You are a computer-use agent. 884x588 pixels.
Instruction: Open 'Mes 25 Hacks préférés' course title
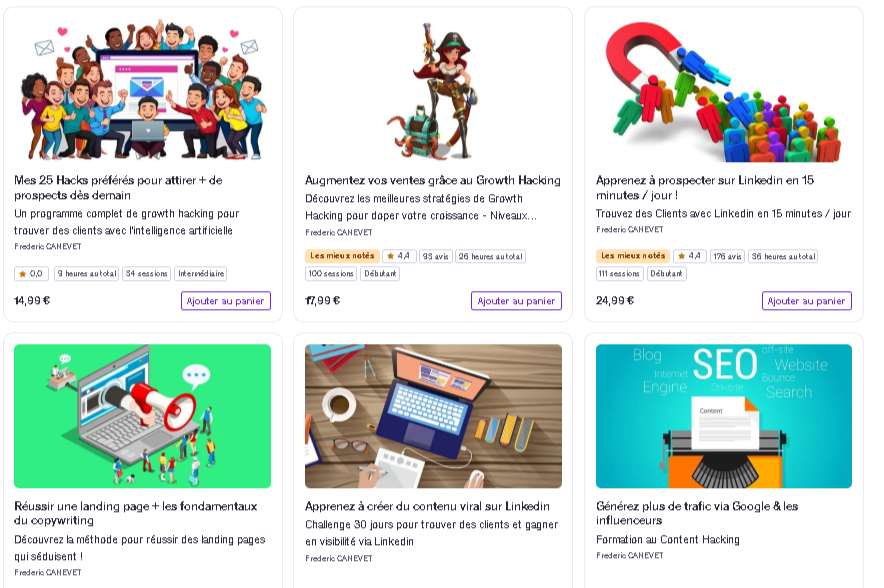[x=118, y=188]
